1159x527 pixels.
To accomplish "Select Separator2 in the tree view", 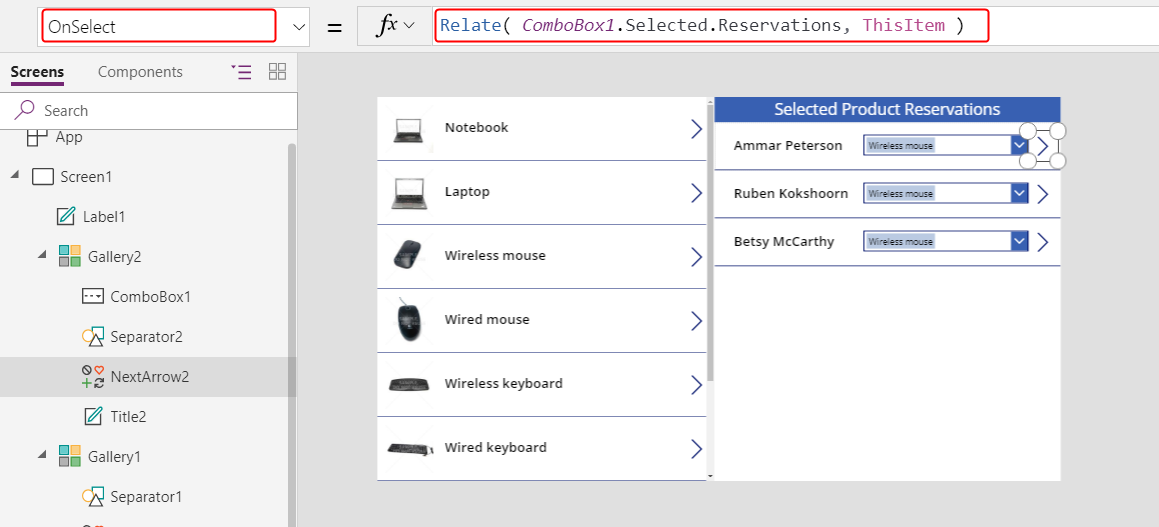I will click(146, 336).
